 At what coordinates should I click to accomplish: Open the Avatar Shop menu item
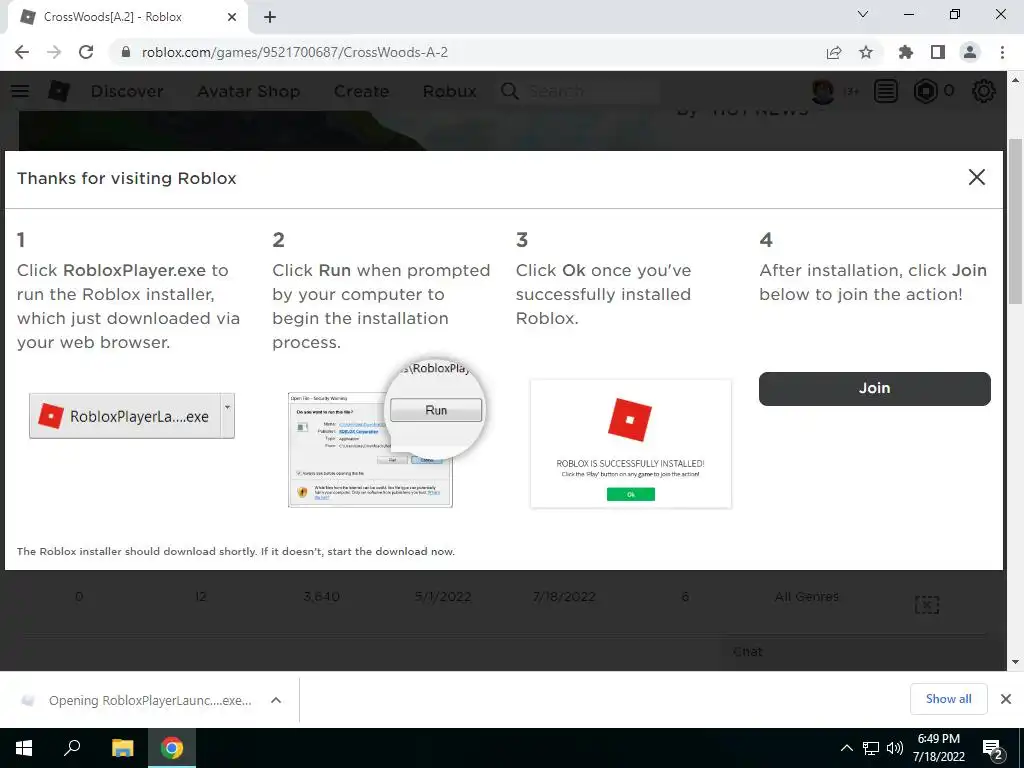point(248,91)
